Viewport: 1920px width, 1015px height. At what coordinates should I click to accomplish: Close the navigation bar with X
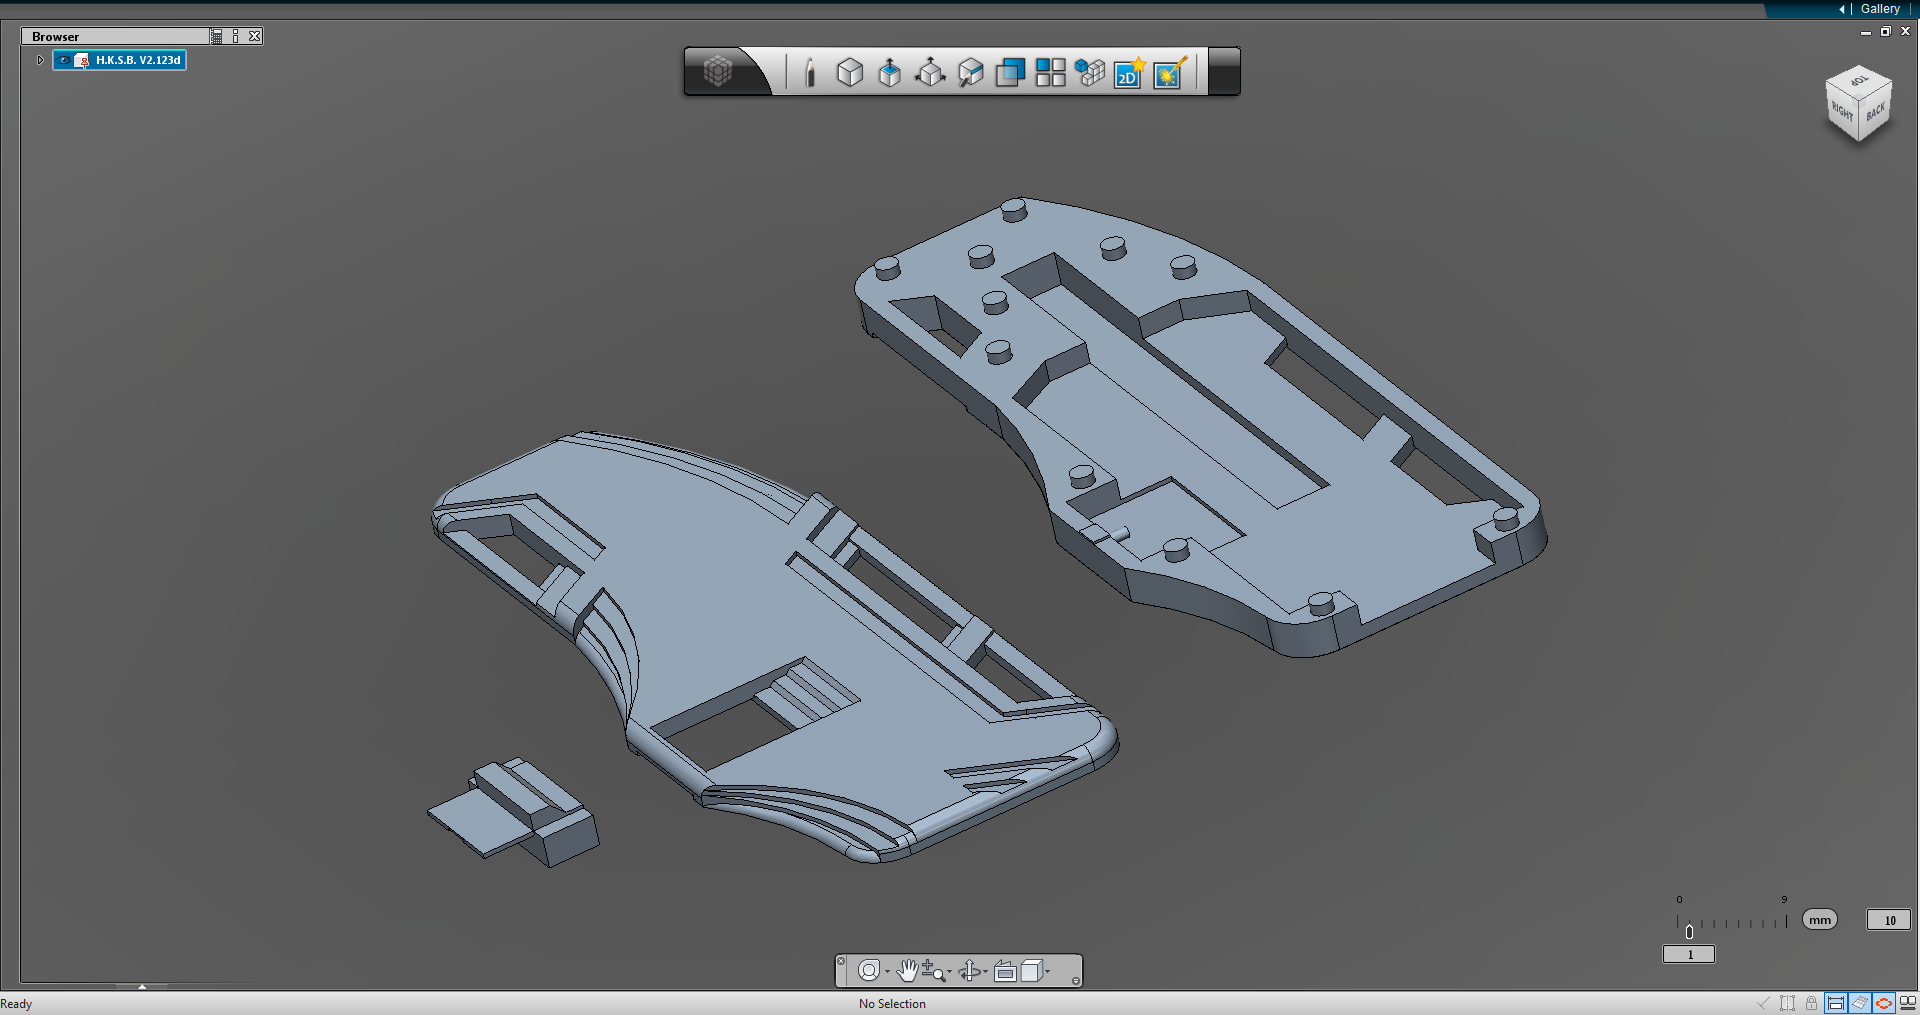841,961
